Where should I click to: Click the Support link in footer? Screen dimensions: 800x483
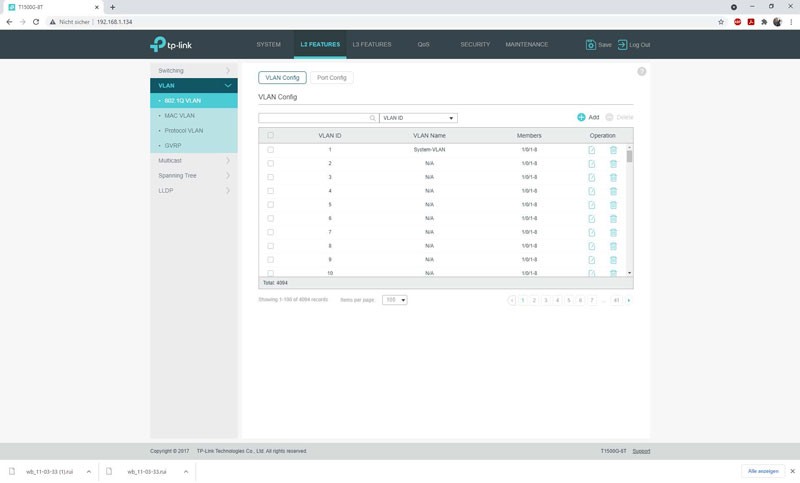point(641,451)
